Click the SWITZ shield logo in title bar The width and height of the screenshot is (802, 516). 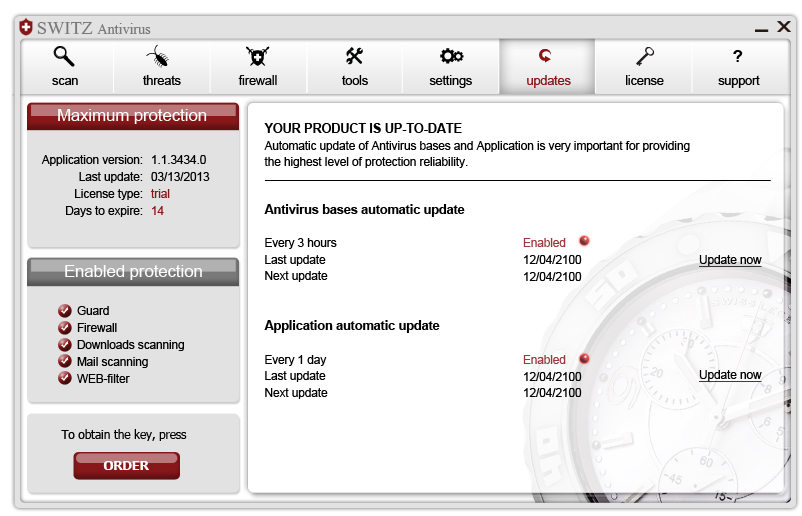pyautogui.click(x=26, y=27)
